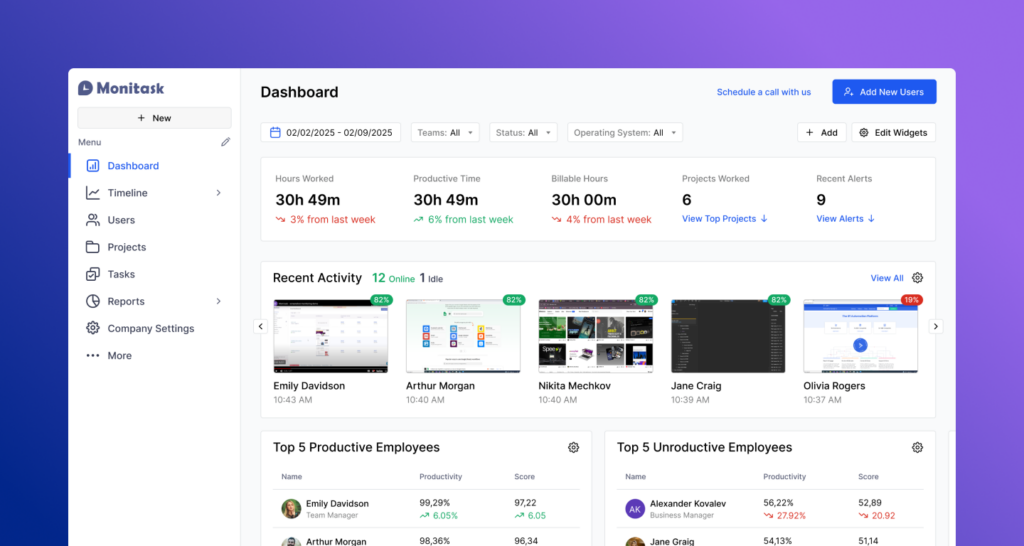Click Alexander Kovalev's AK avatar
The width and height of the screenshot is (1024, 546).
(x=635, y=509)
